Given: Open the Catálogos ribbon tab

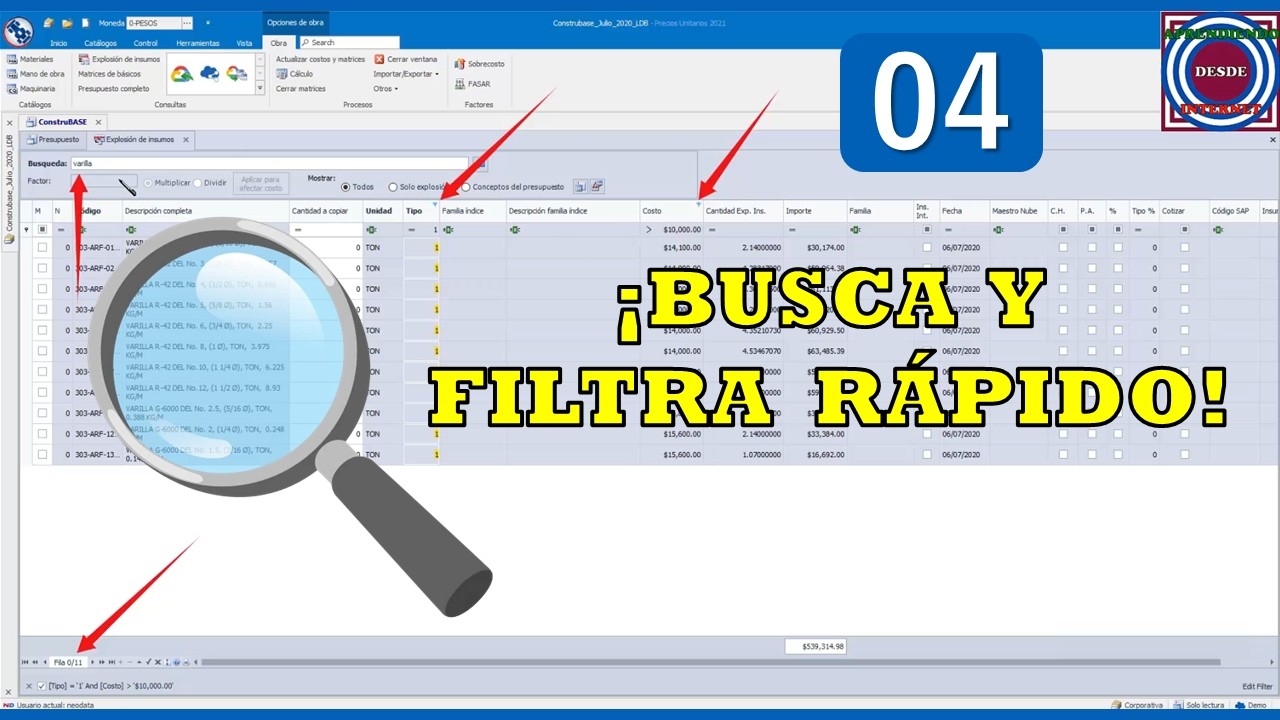Looking at the screenshot, I should (x=100, y=43).
